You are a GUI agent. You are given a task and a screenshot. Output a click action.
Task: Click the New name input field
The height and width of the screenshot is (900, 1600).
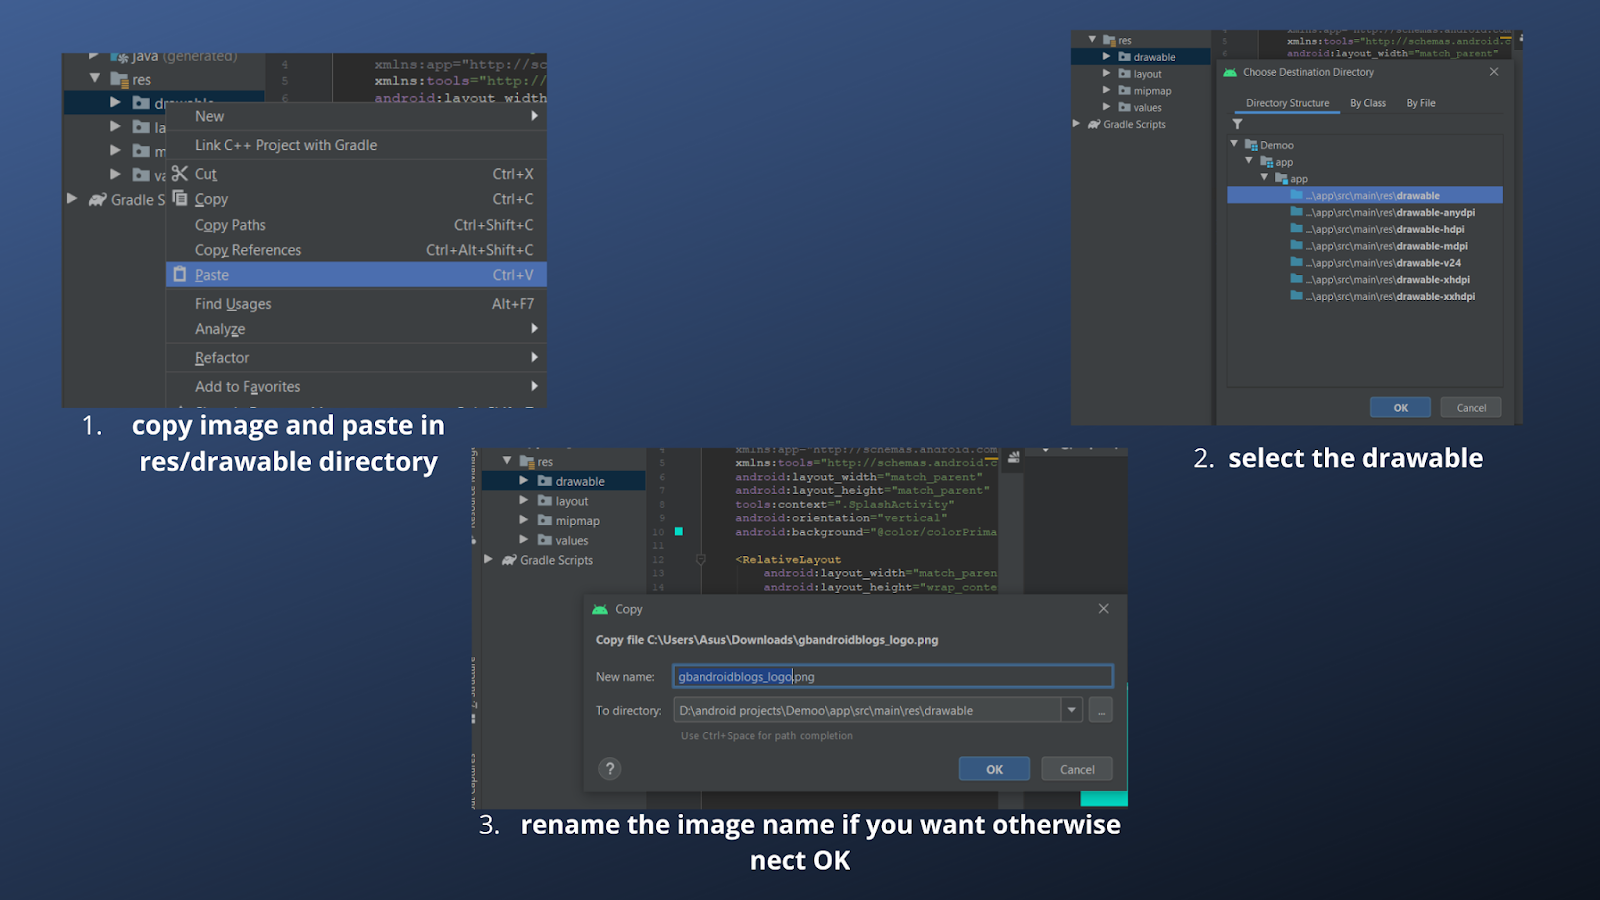click(892, 676)
